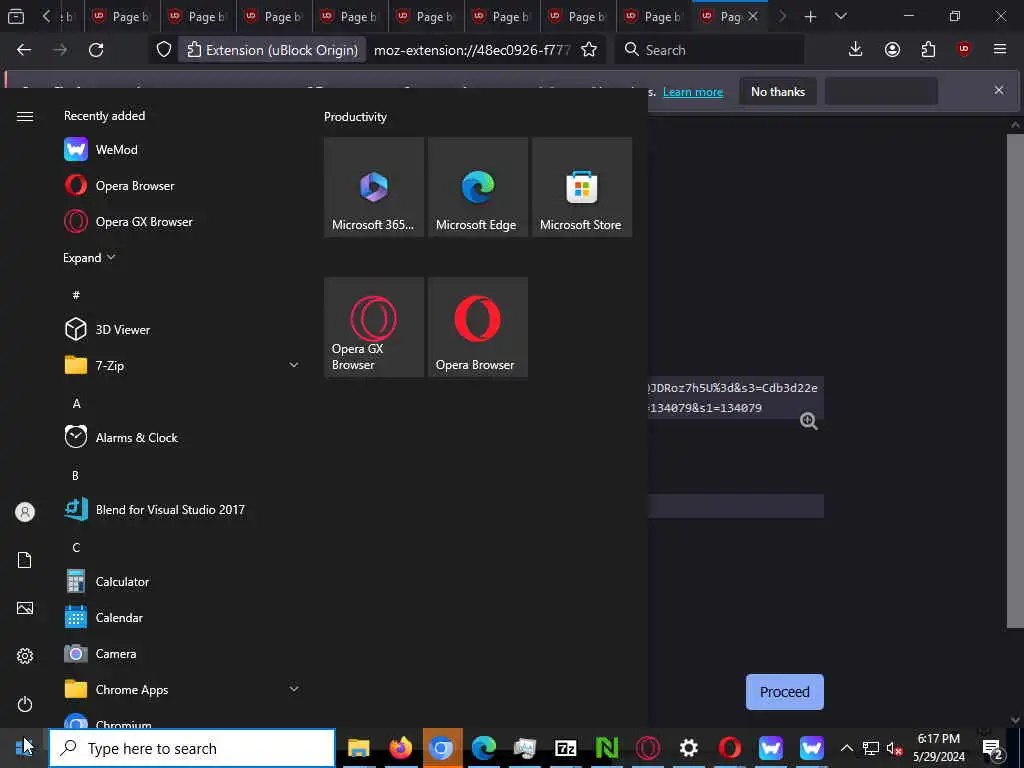The image size is (1024, 768).
Task: Bookmark this page with the star
Action: click(x=589, y=50)
